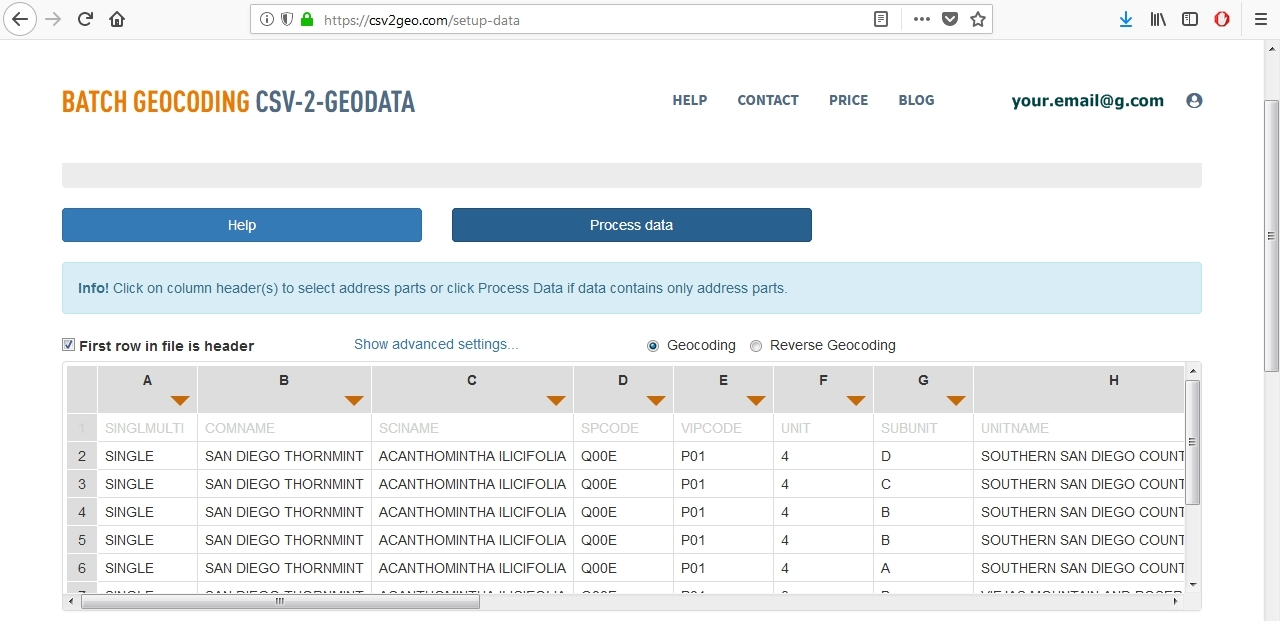Toggle the sidebar icon in toolbar

point(1190,19)
